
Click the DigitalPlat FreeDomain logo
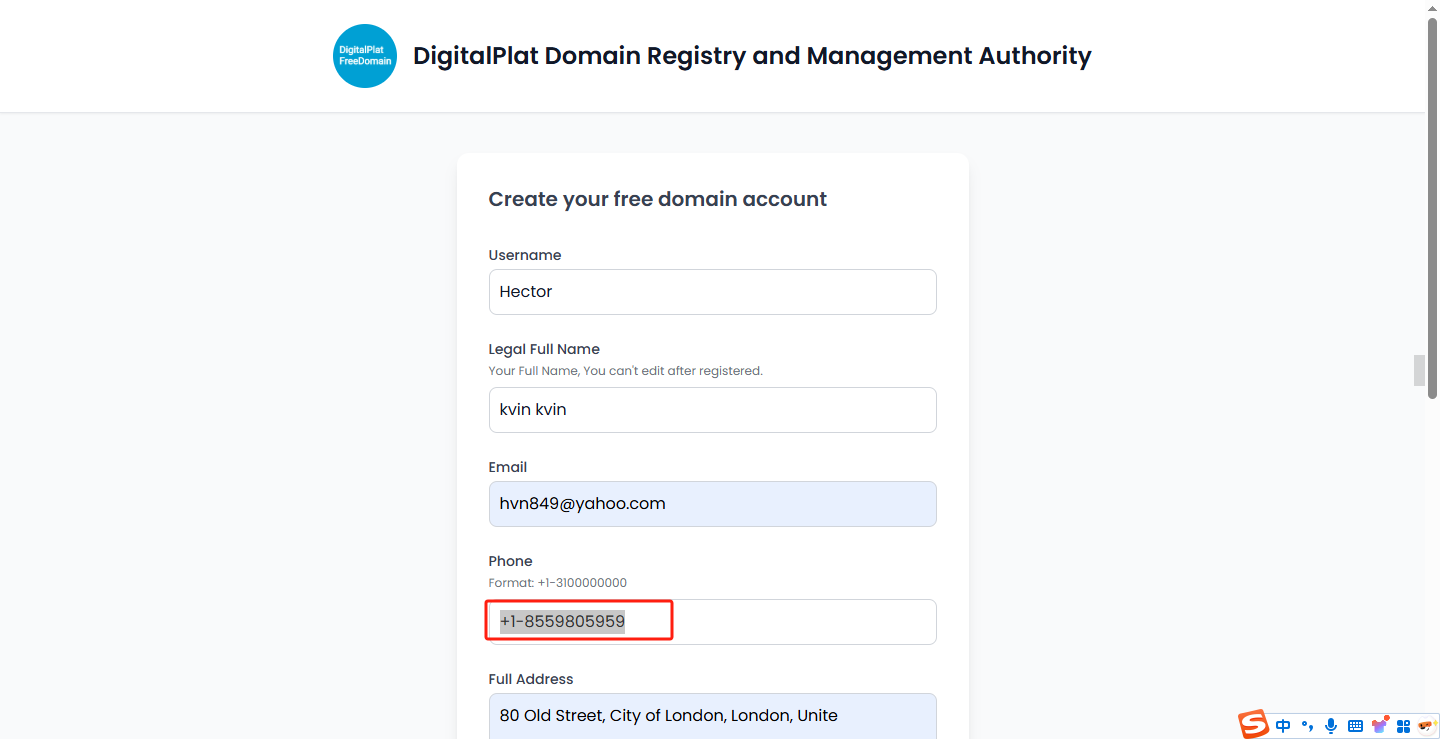click(365, 56)
